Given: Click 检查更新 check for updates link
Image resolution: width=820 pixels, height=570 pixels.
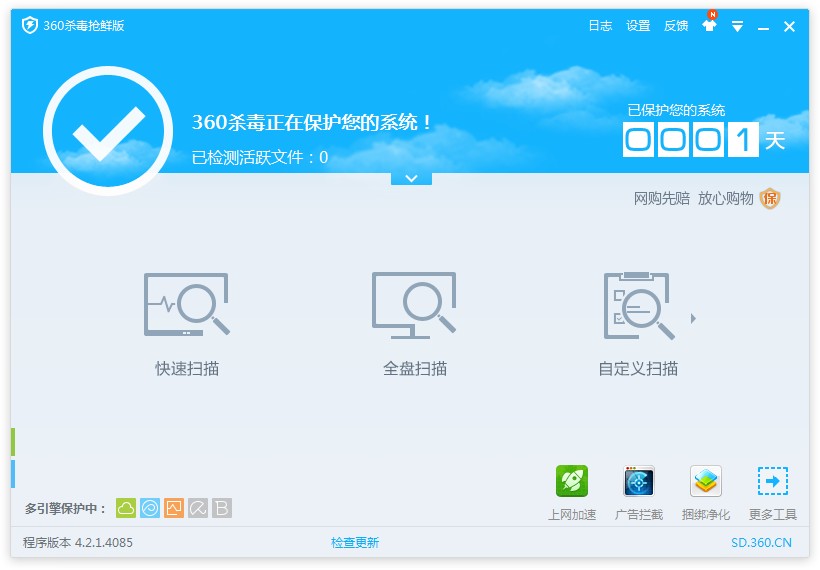Looking at the screenshot, I should 355,543.
